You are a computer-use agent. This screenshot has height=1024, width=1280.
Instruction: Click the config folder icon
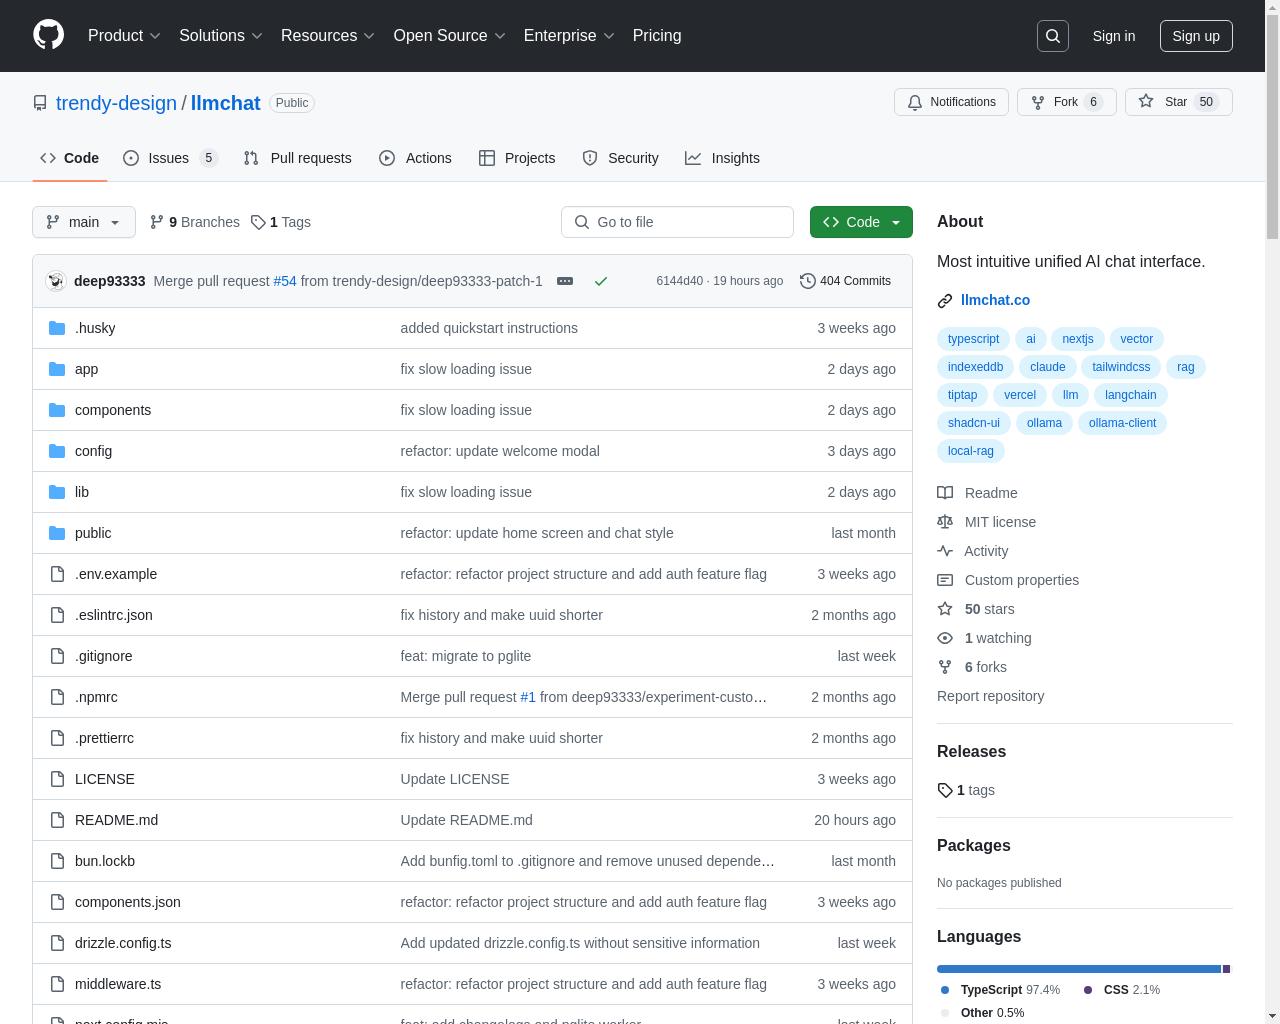(57, 451)
